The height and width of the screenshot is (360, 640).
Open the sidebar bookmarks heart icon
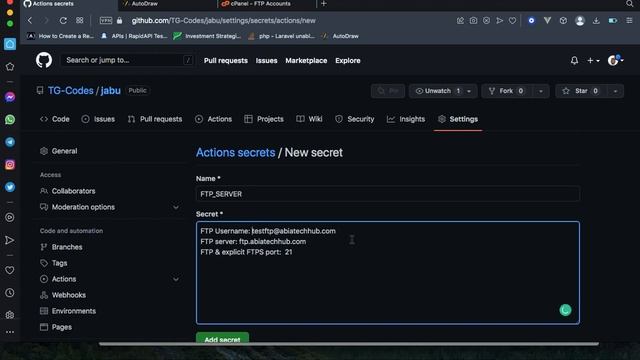coord(10,270)
